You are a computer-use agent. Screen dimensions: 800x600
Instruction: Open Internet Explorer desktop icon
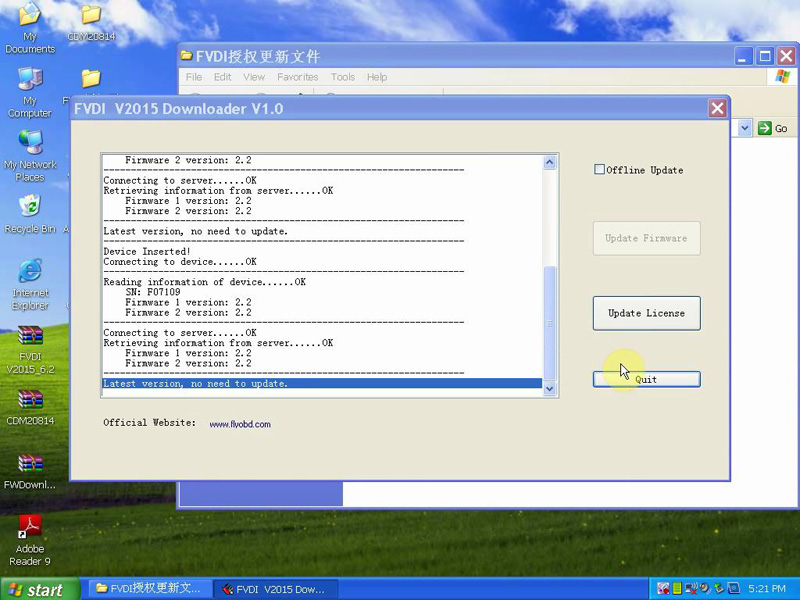click(30, 272)
